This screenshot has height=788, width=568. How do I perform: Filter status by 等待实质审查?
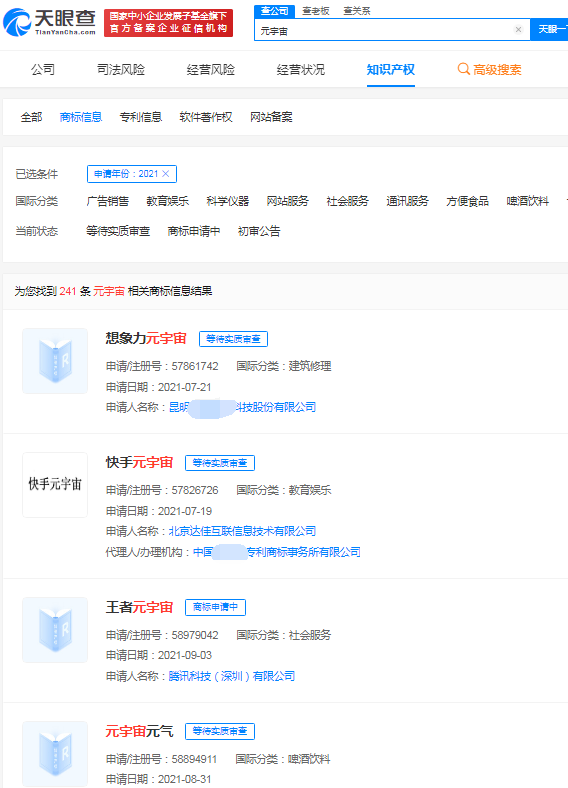coord(118,231)
